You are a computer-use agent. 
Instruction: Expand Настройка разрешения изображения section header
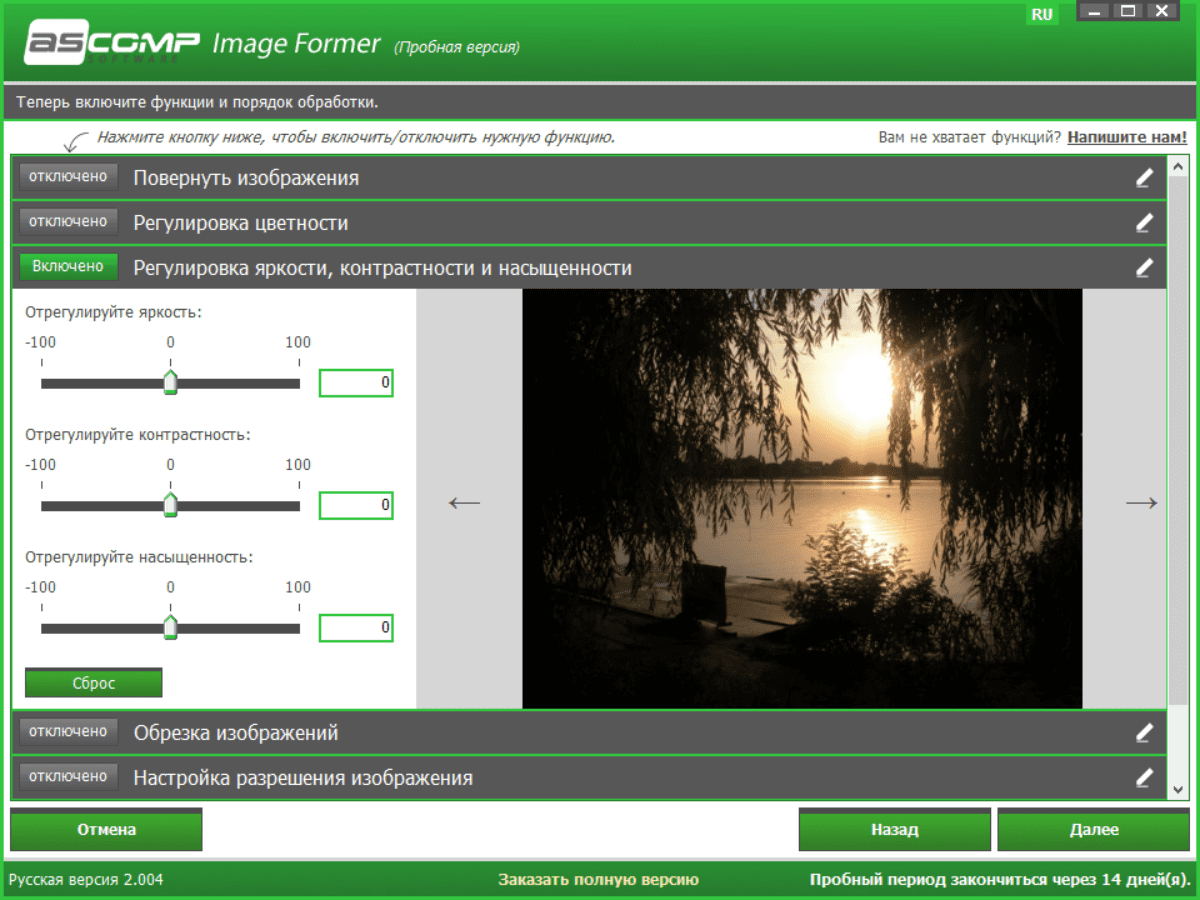589,777
